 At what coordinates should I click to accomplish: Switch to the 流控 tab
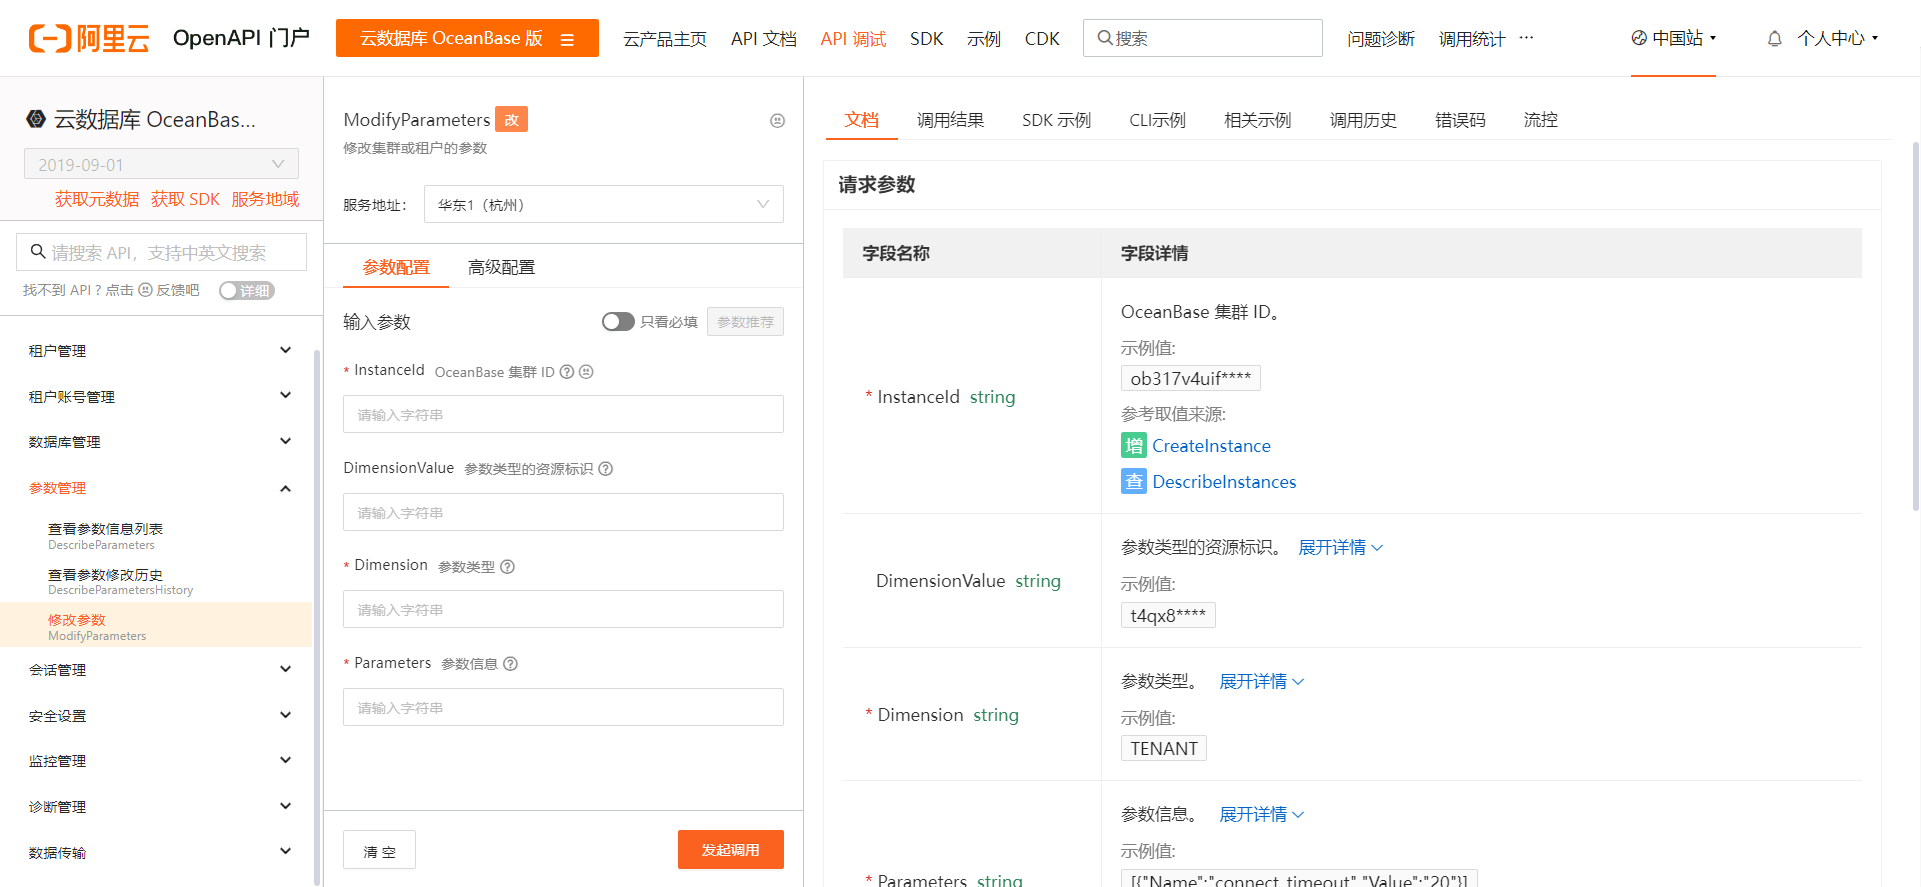point(1540,120)
